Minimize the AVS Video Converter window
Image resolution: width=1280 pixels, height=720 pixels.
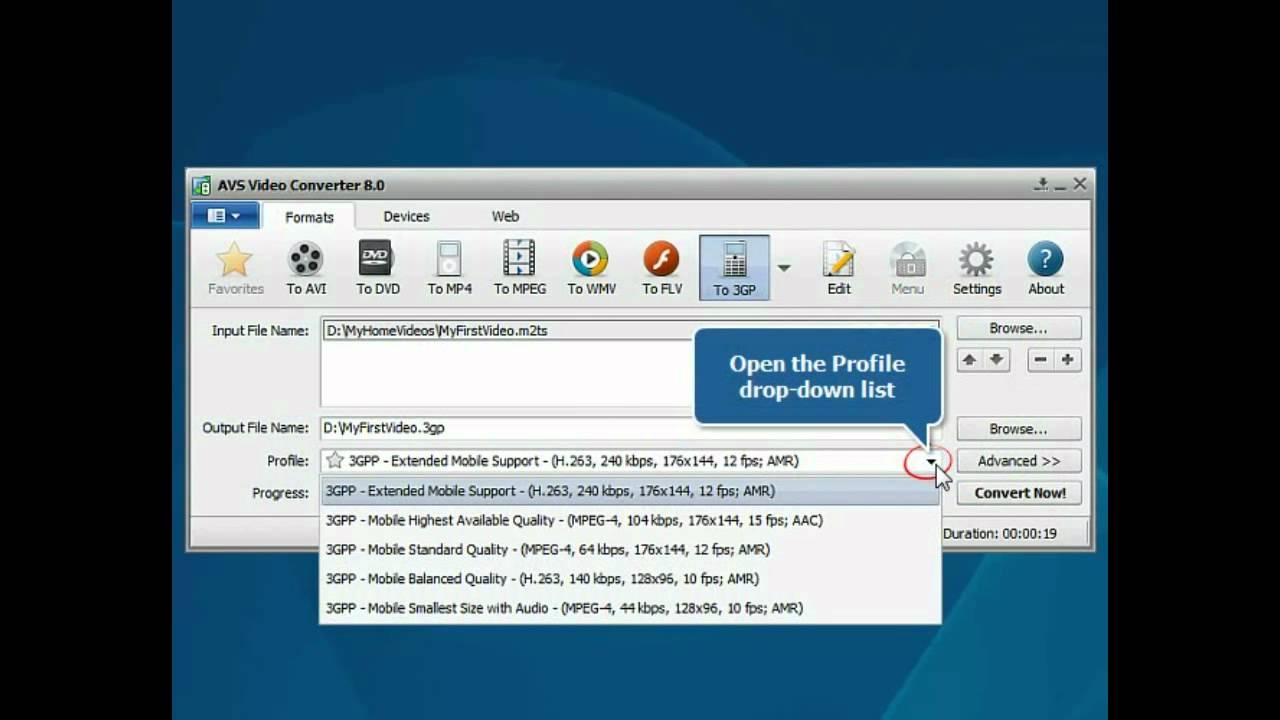[x=1060, y=185]
